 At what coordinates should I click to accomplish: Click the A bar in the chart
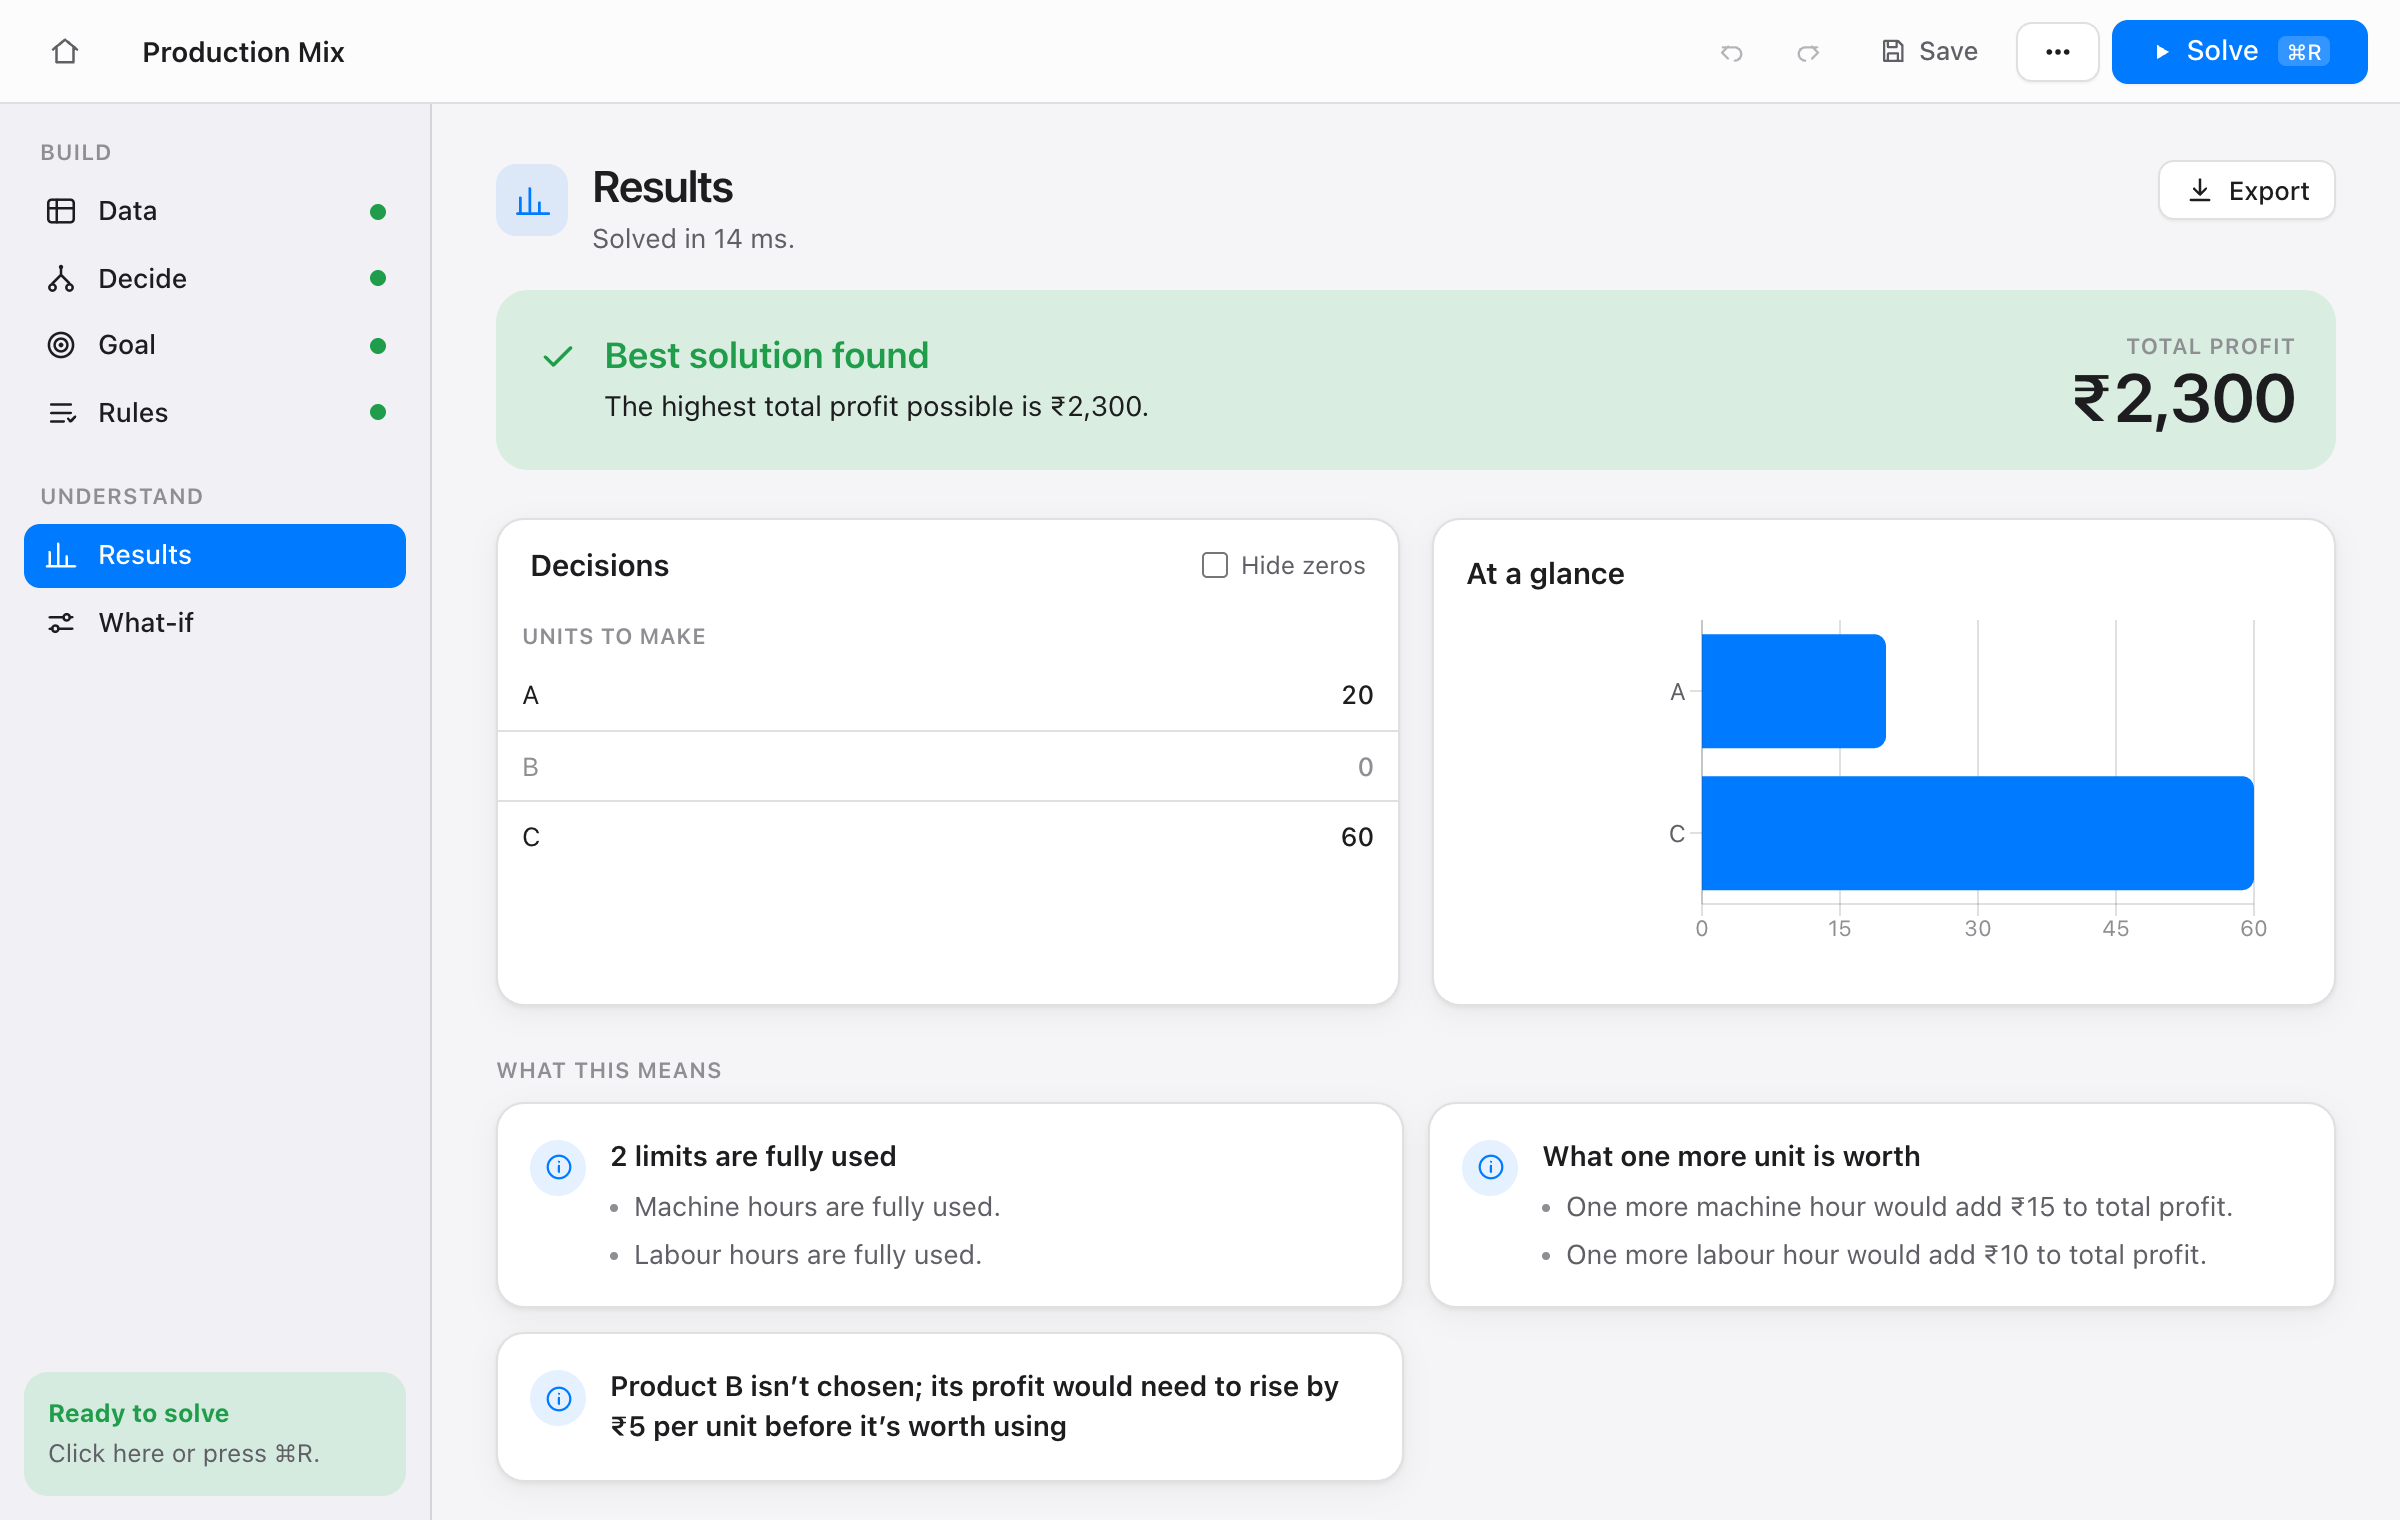(1794, 691)
